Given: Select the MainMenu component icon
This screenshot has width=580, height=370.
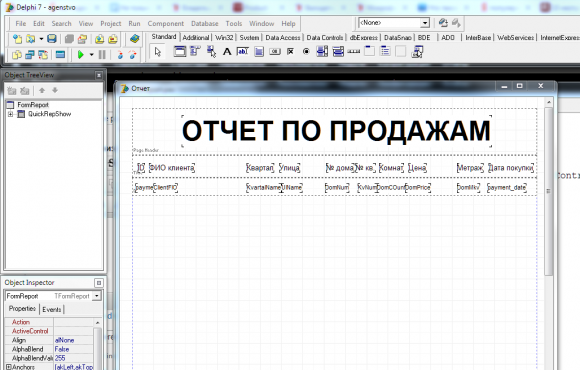Looking at the screenshot, I should [195, 51].
